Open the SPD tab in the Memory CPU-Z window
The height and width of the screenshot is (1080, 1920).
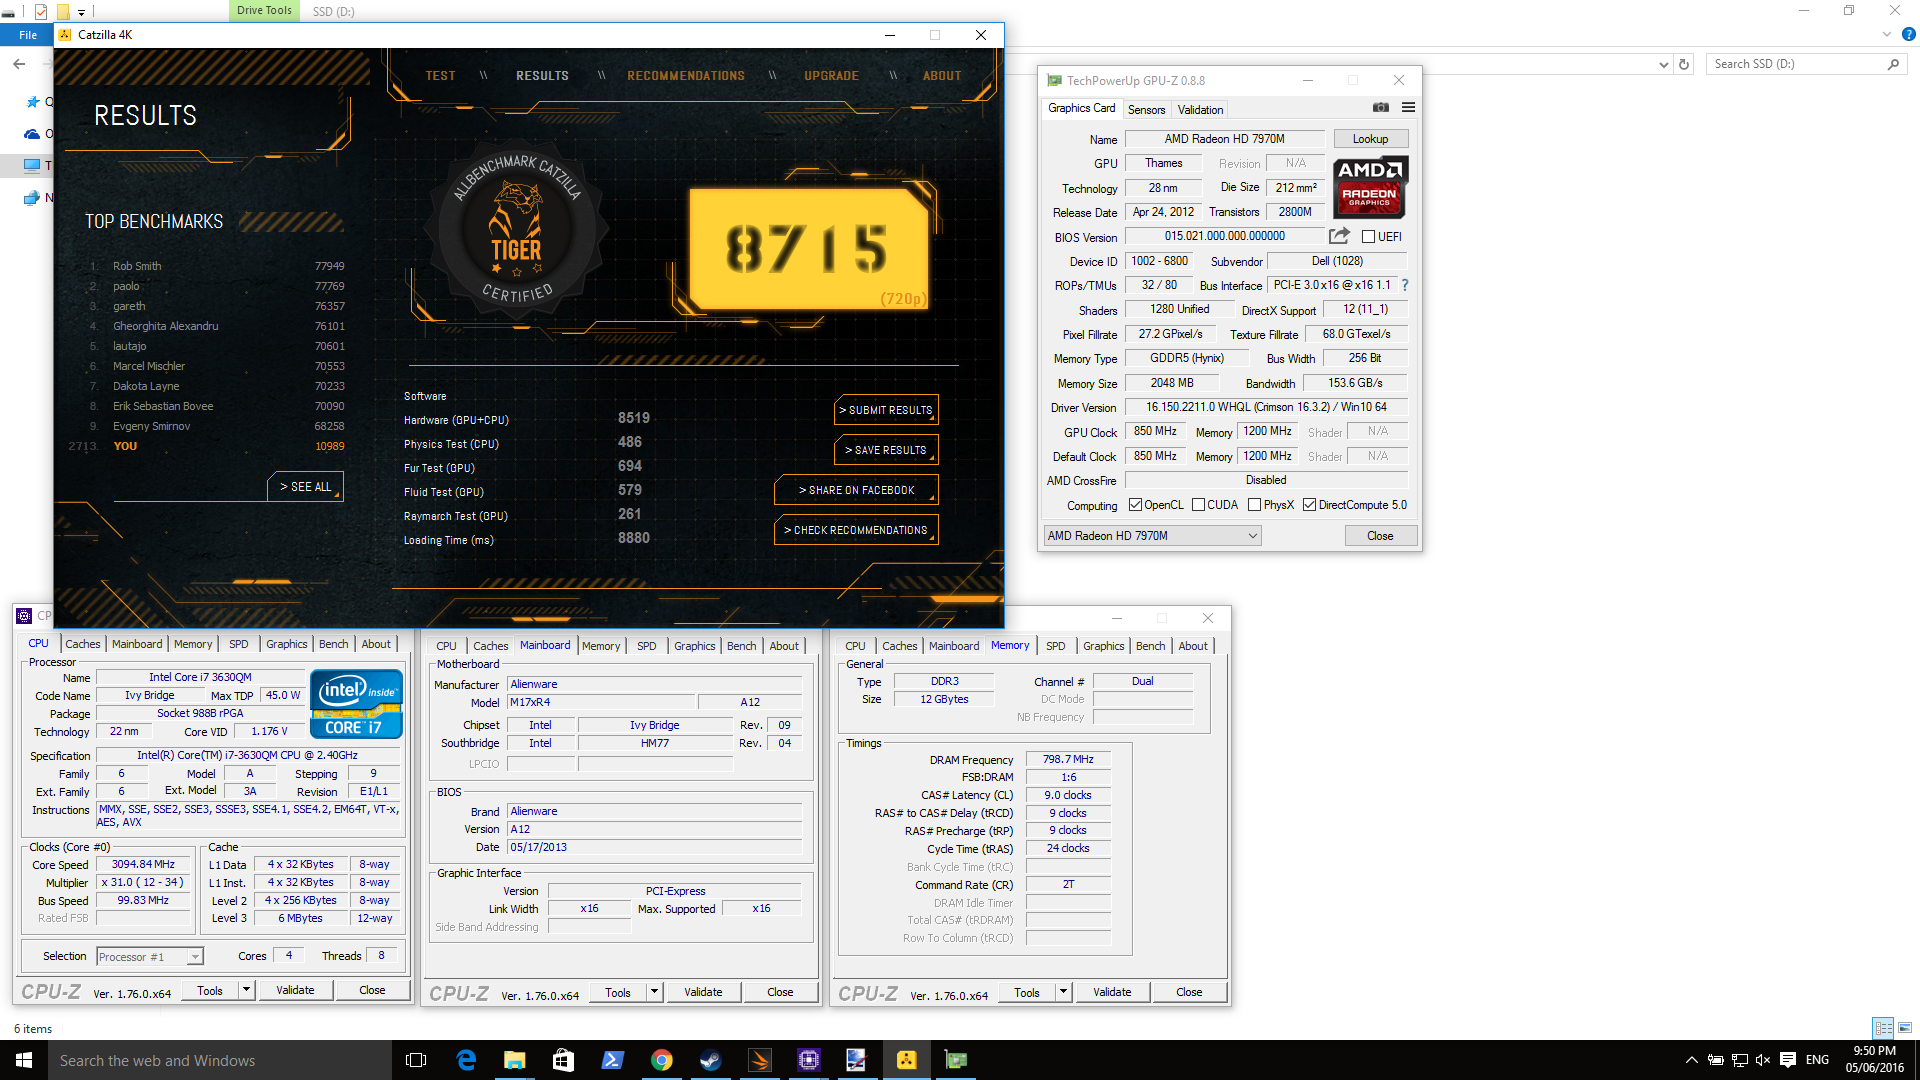click(1055, 646)
